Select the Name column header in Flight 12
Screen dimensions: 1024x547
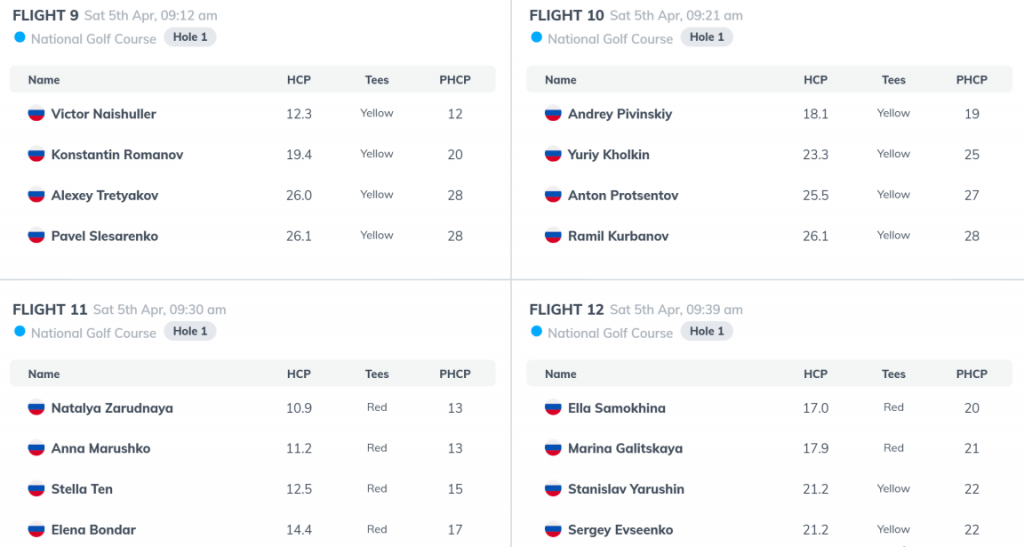pyautogui.click(x=560, y=374)
